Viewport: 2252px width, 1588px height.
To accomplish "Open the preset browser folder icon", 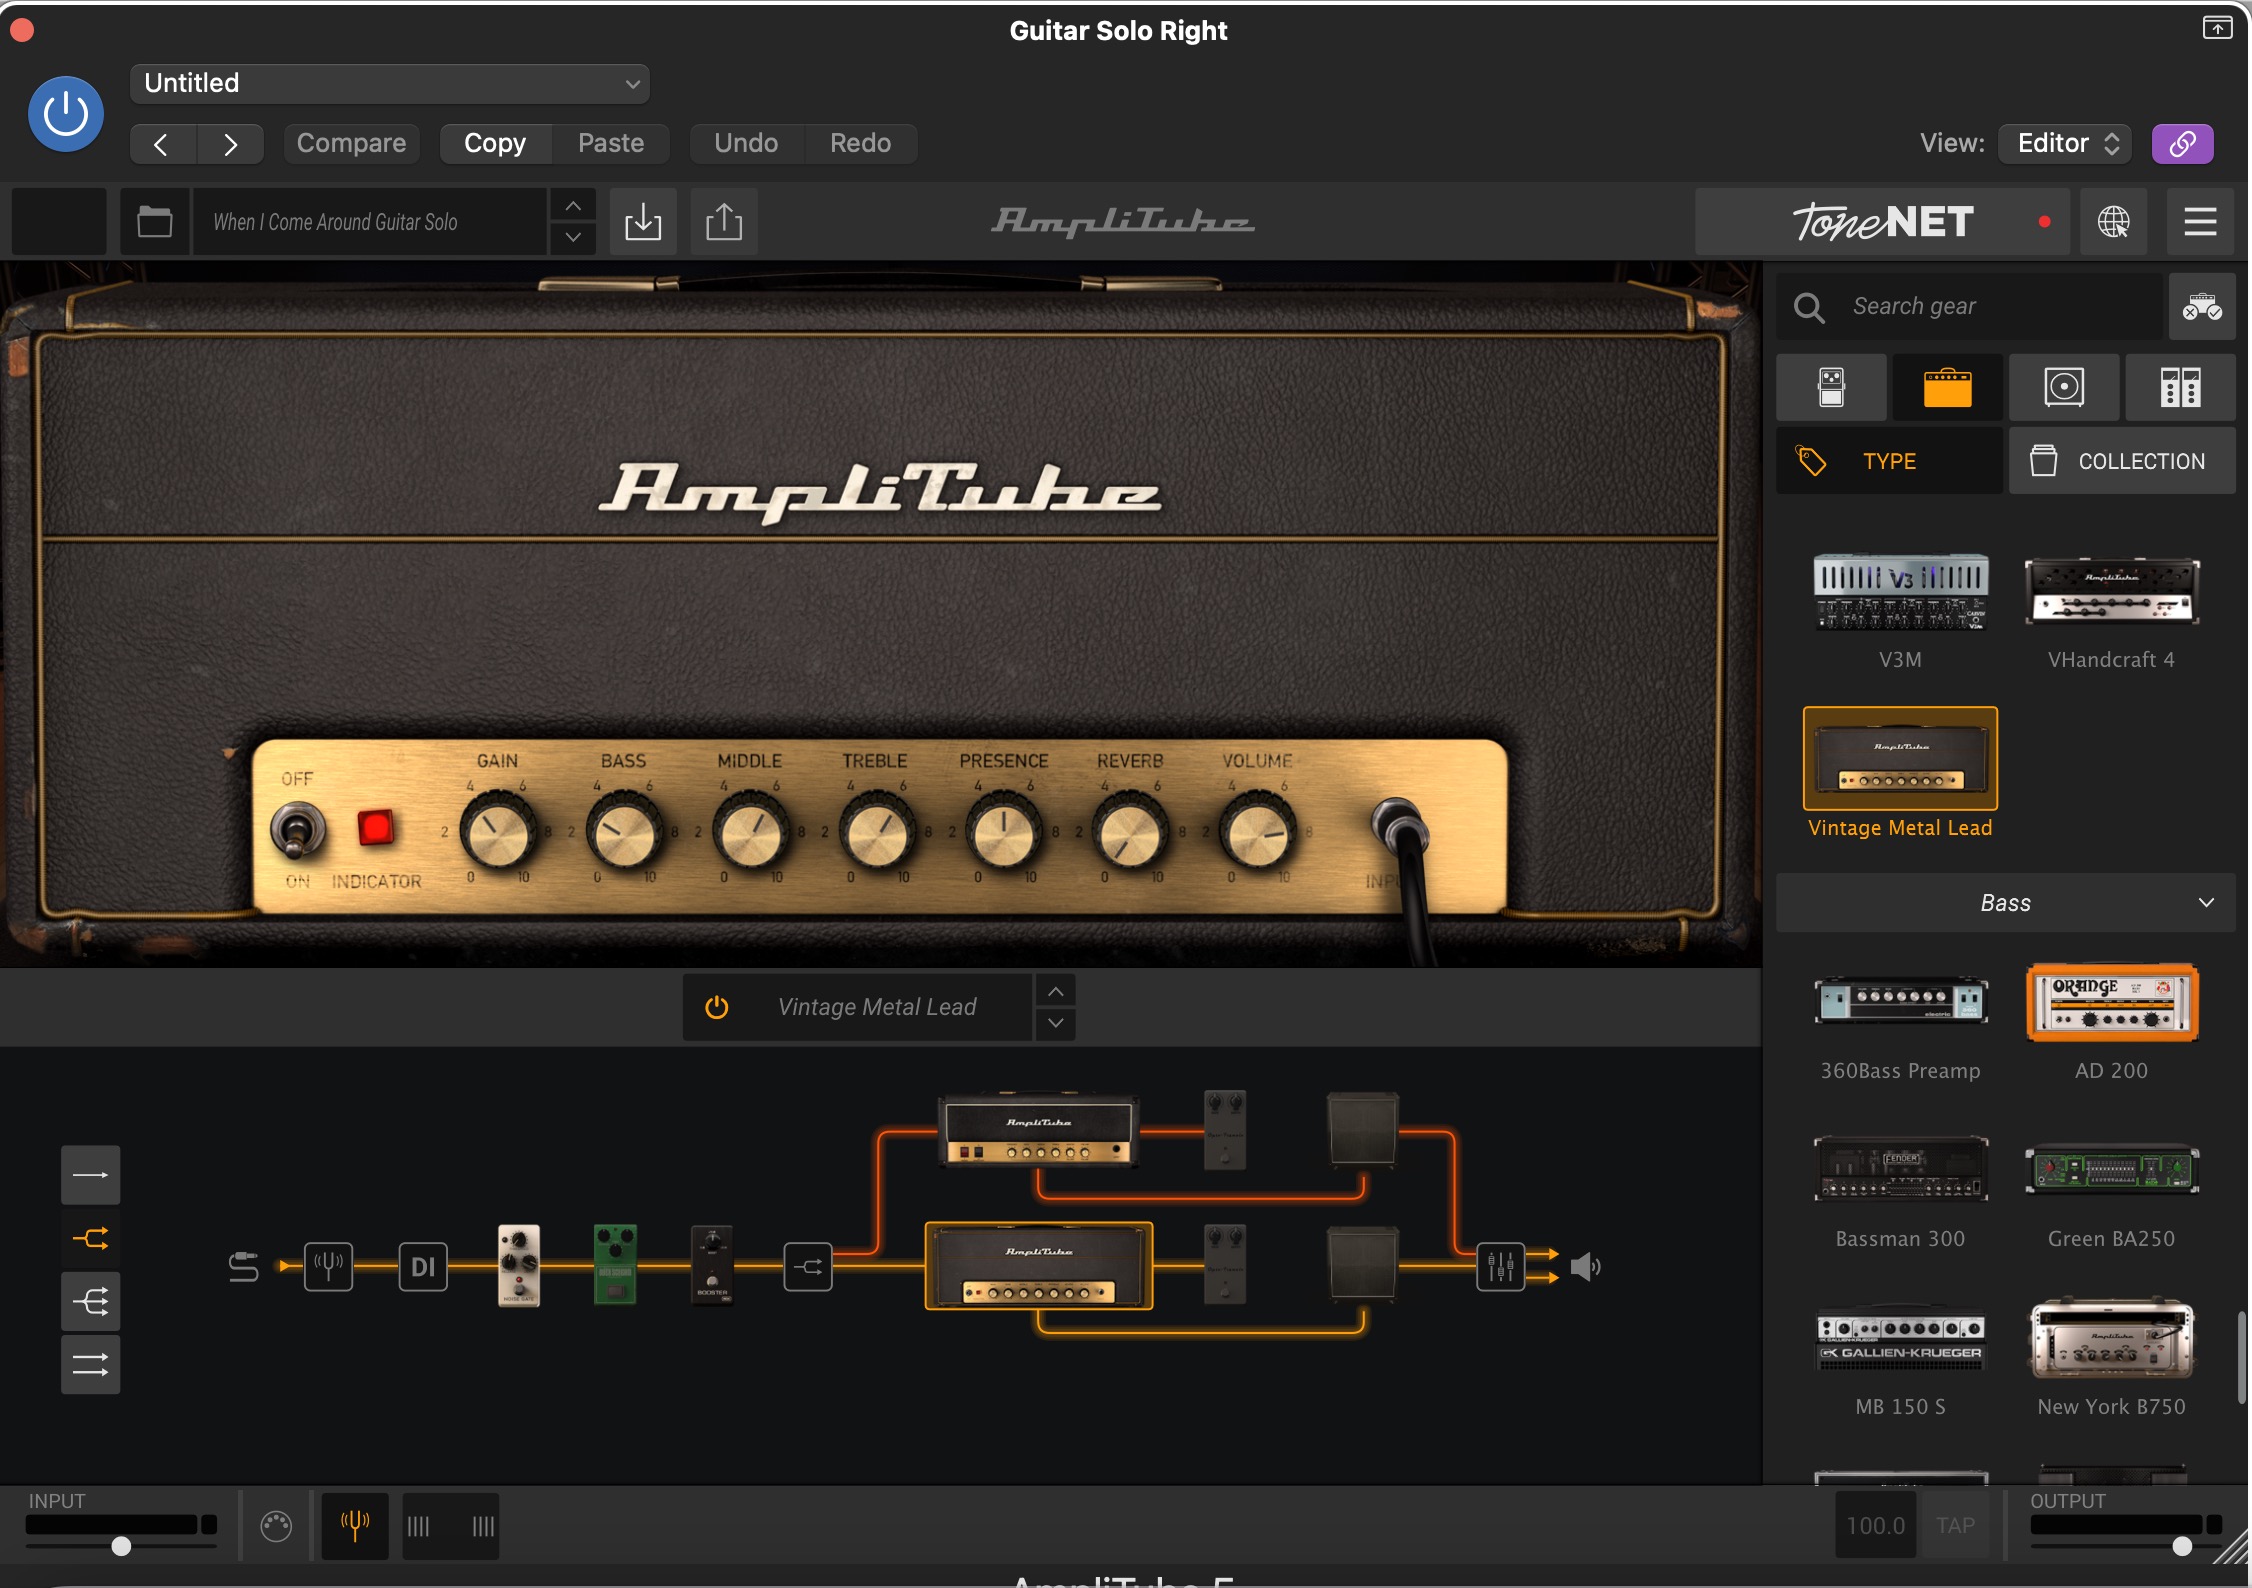I will point(155,222).
